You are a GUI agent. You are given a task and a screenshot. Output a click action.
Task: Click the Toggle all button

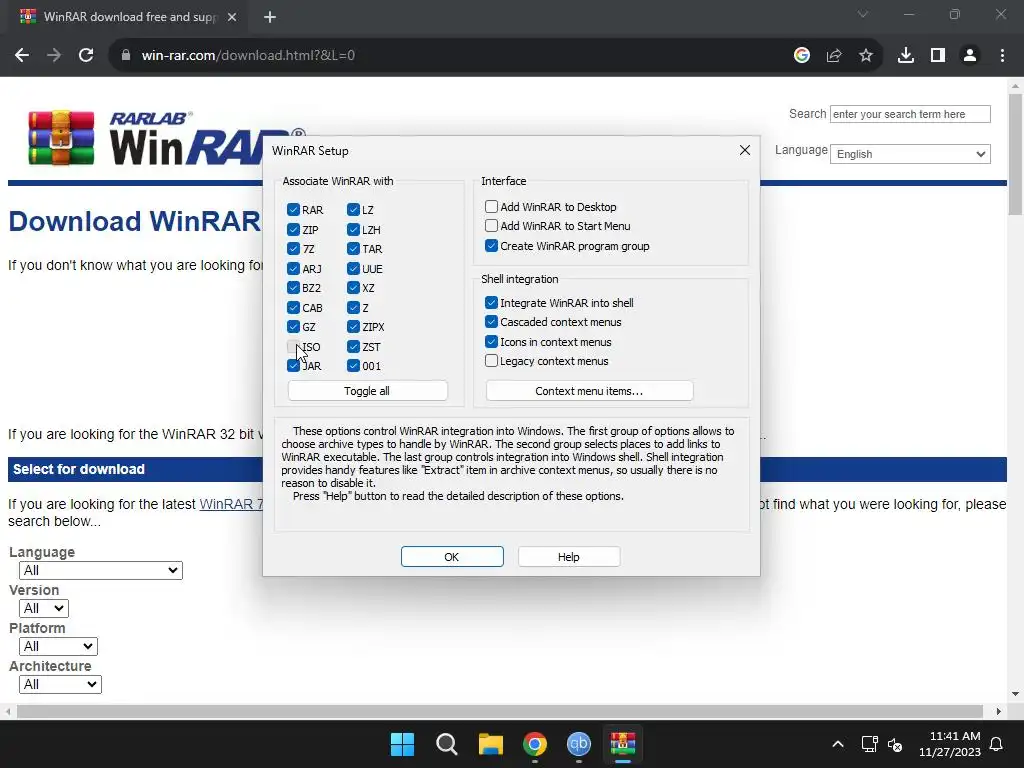pos(368,391)
